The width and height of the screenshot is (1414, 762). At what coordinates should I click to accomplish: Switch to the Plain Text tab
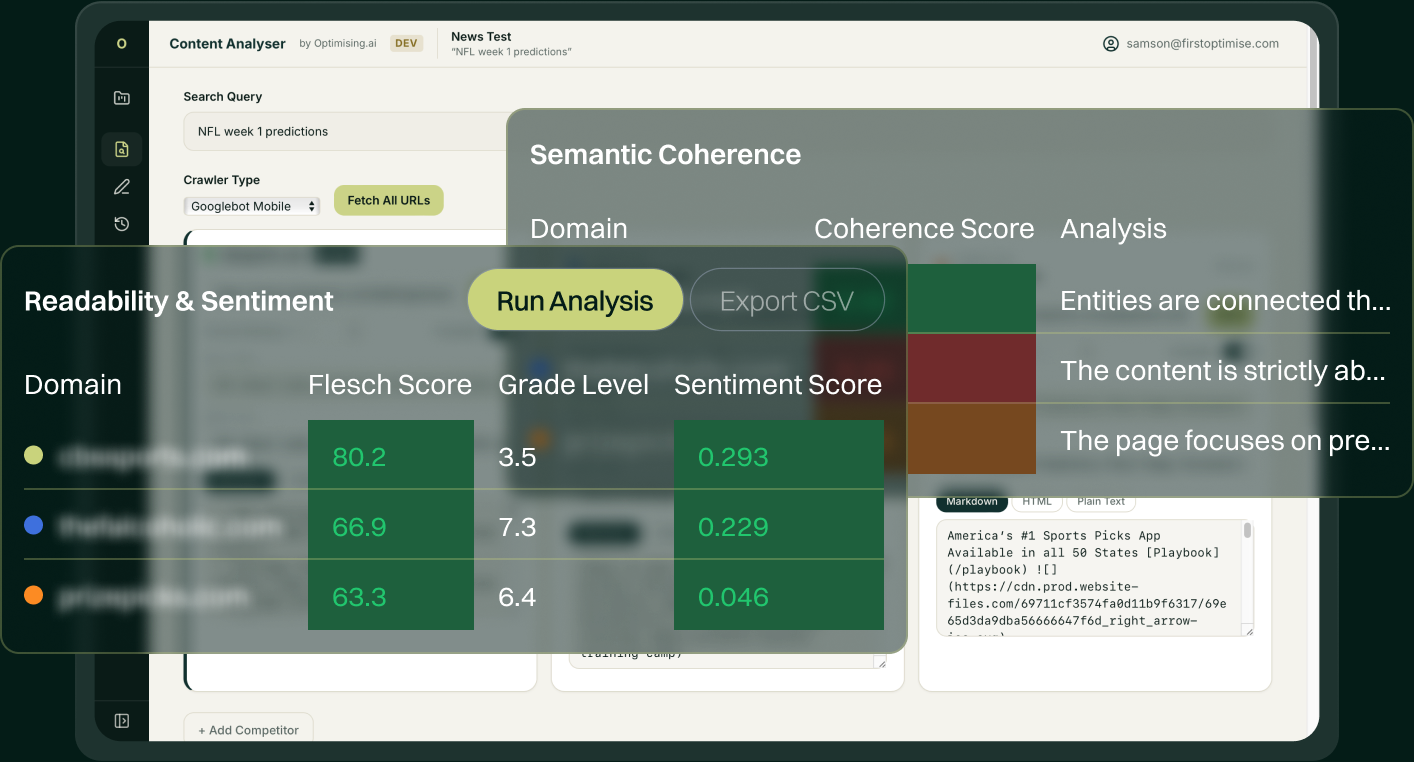(x=1101, y=502)
